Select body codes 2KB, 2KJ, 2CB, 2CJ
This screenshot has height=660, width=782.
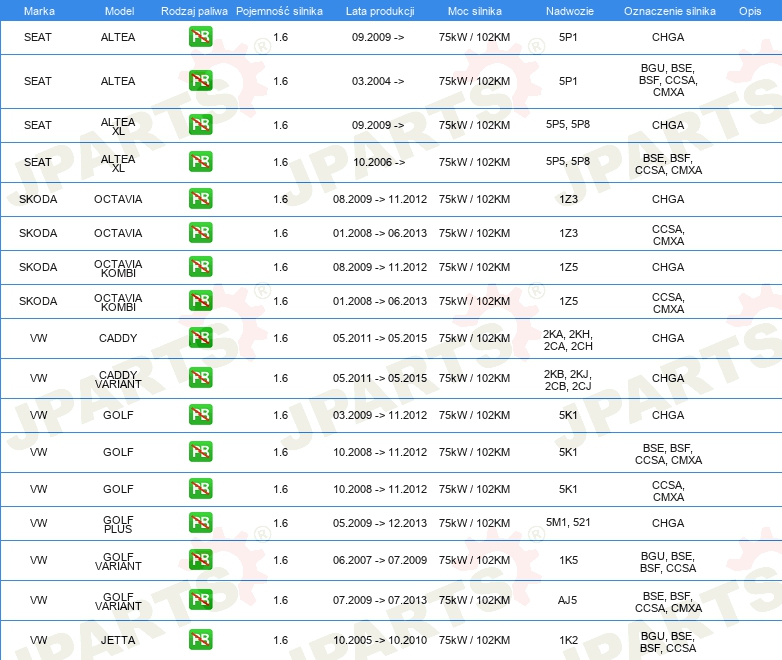[x=568, y=380]
